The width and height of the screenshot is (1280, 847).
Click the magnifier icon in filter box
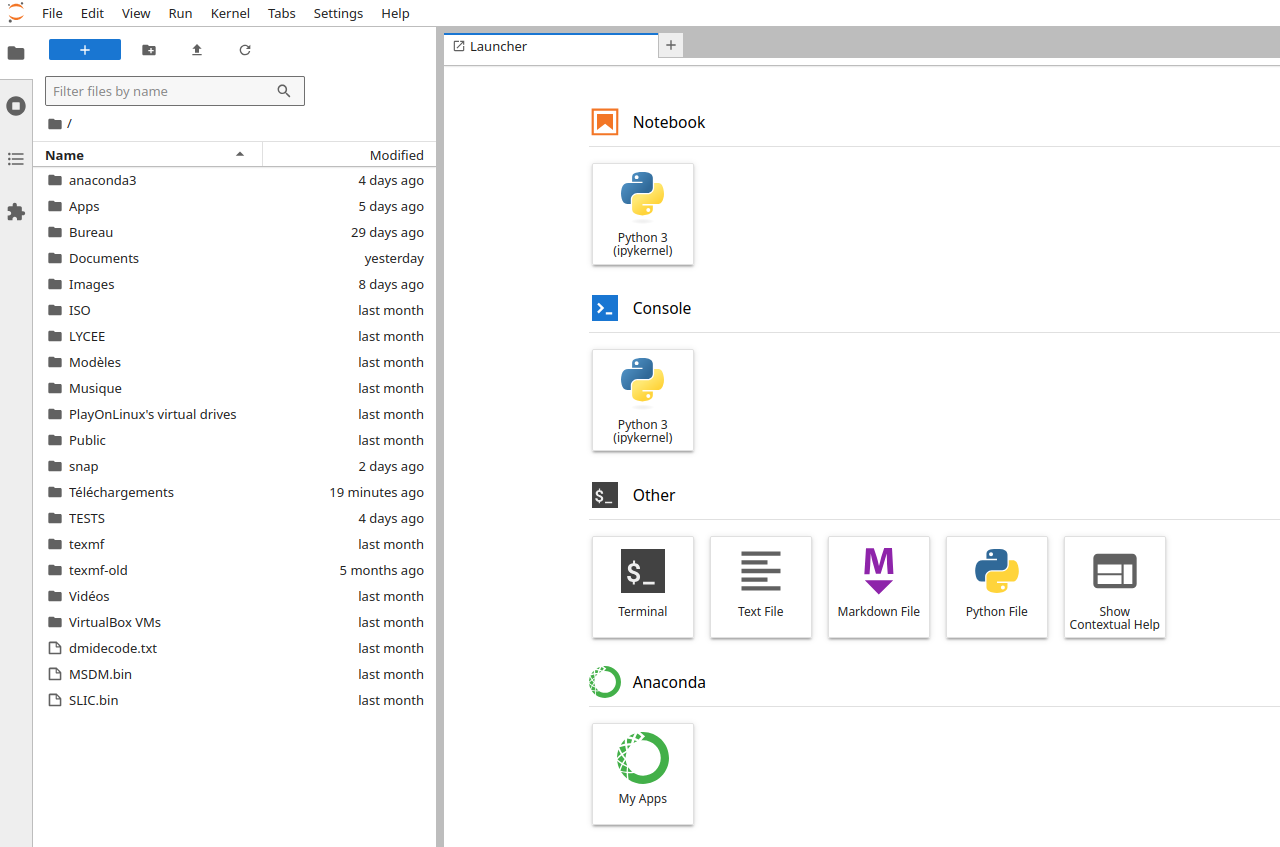click(284, 91)
